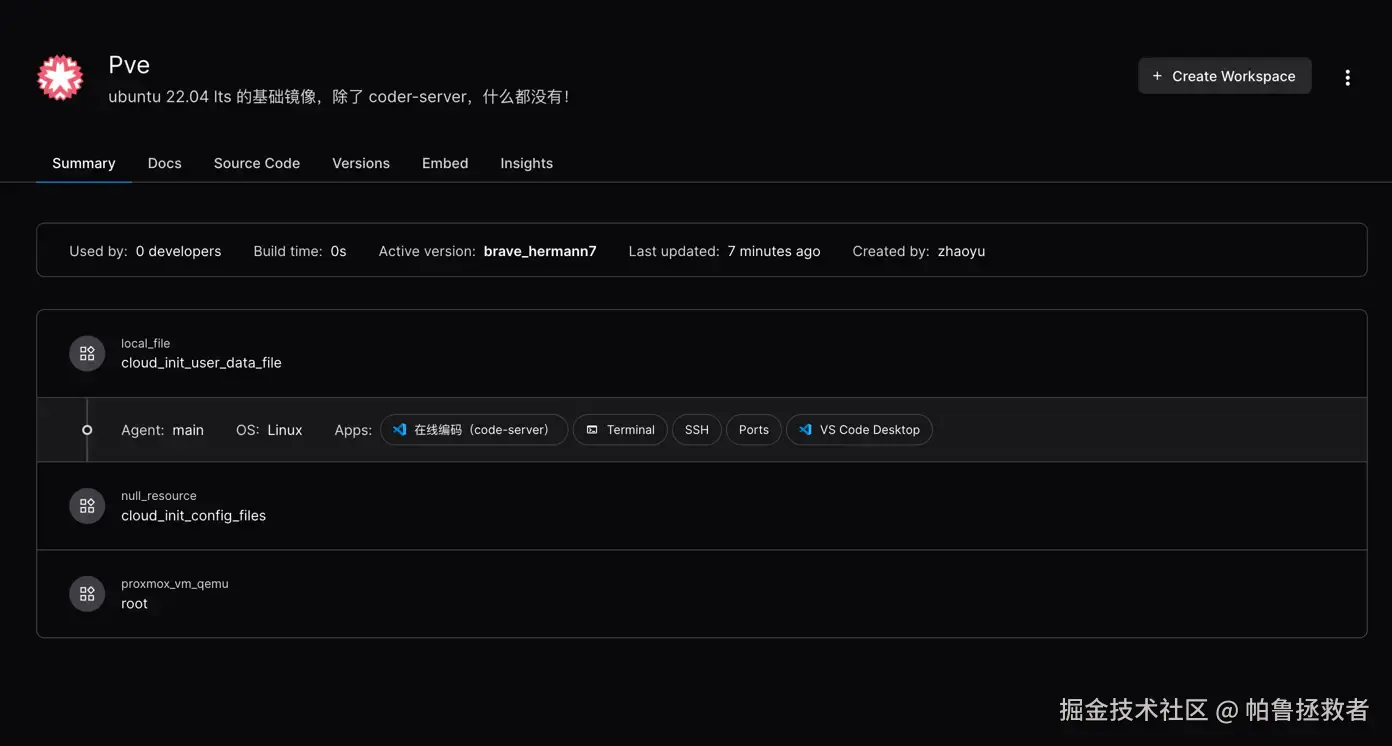Open the three-dot more options menu
Image resolution: width=1392 pixels, height=746 pixels.
coord(1347,77)
